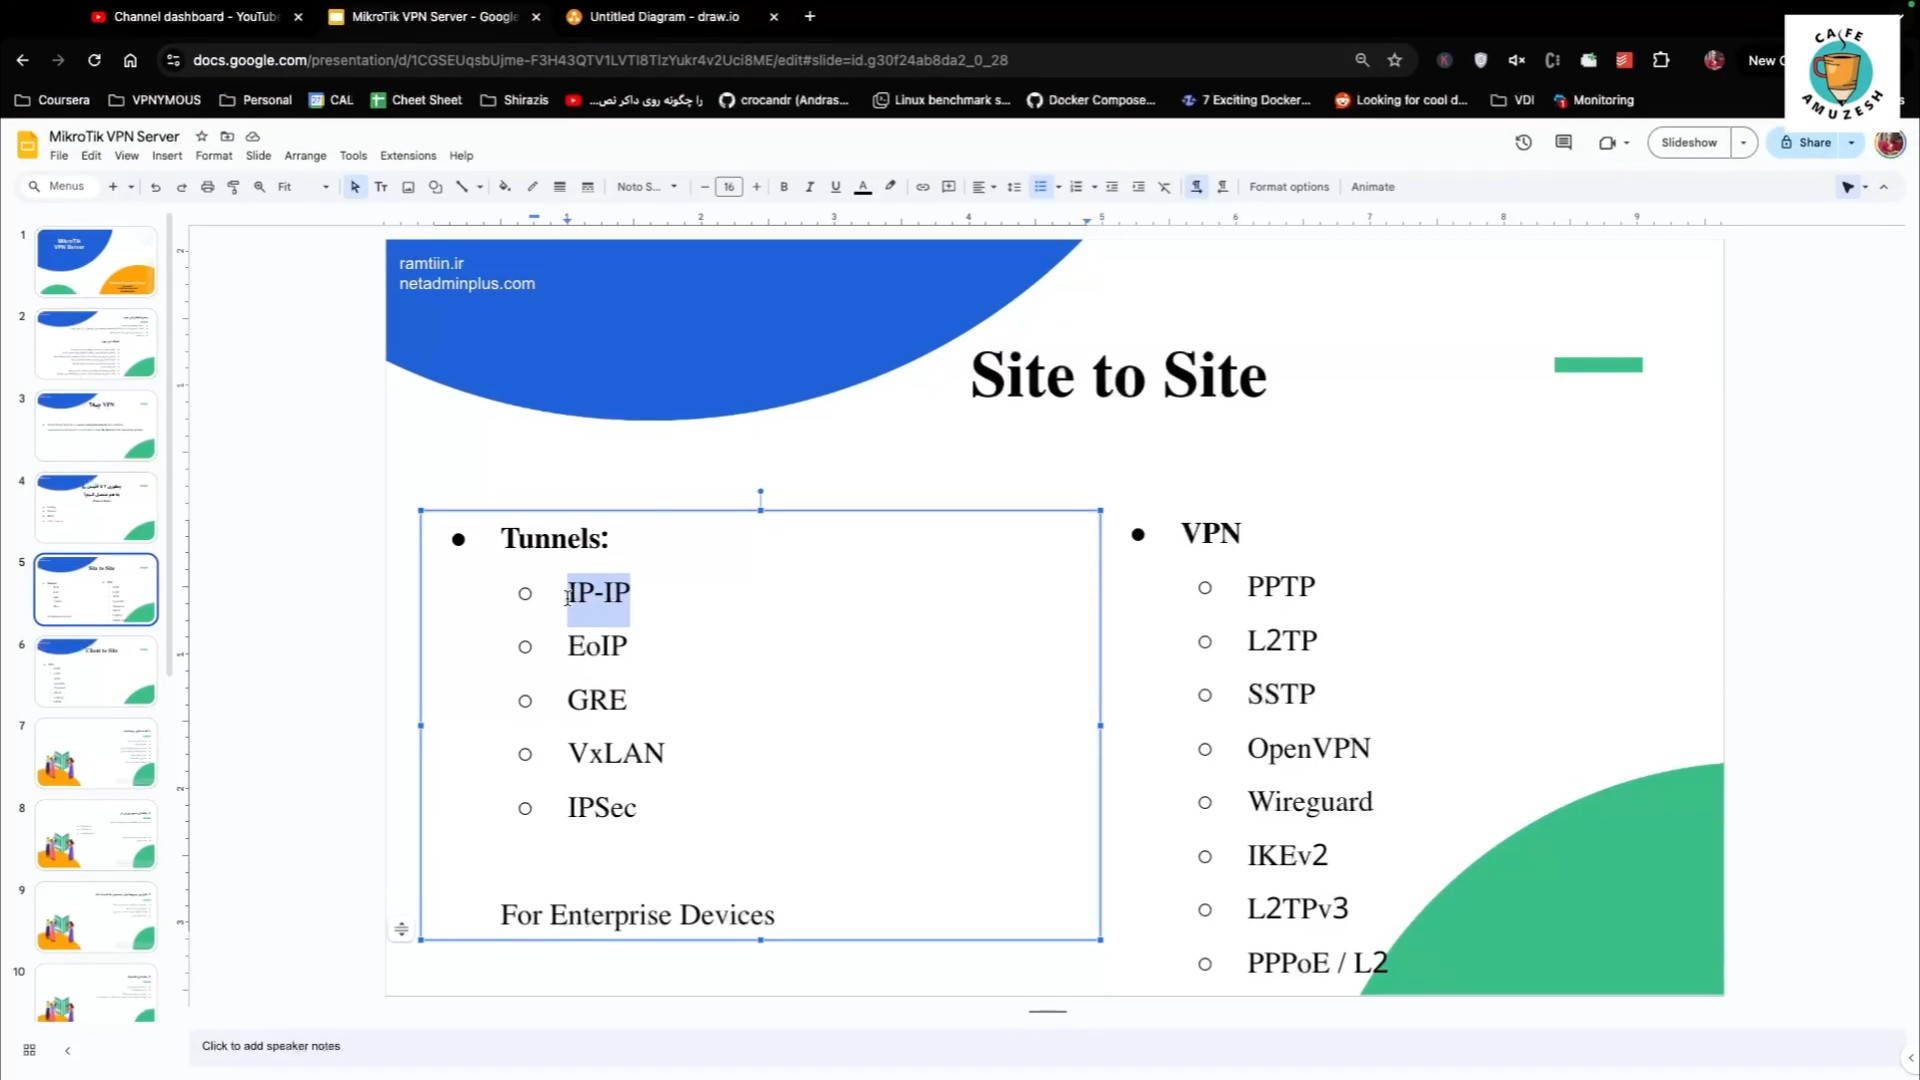Click the Insert link icon
The height and width of the screenshot is (1080, 1920).
[923, 187]
